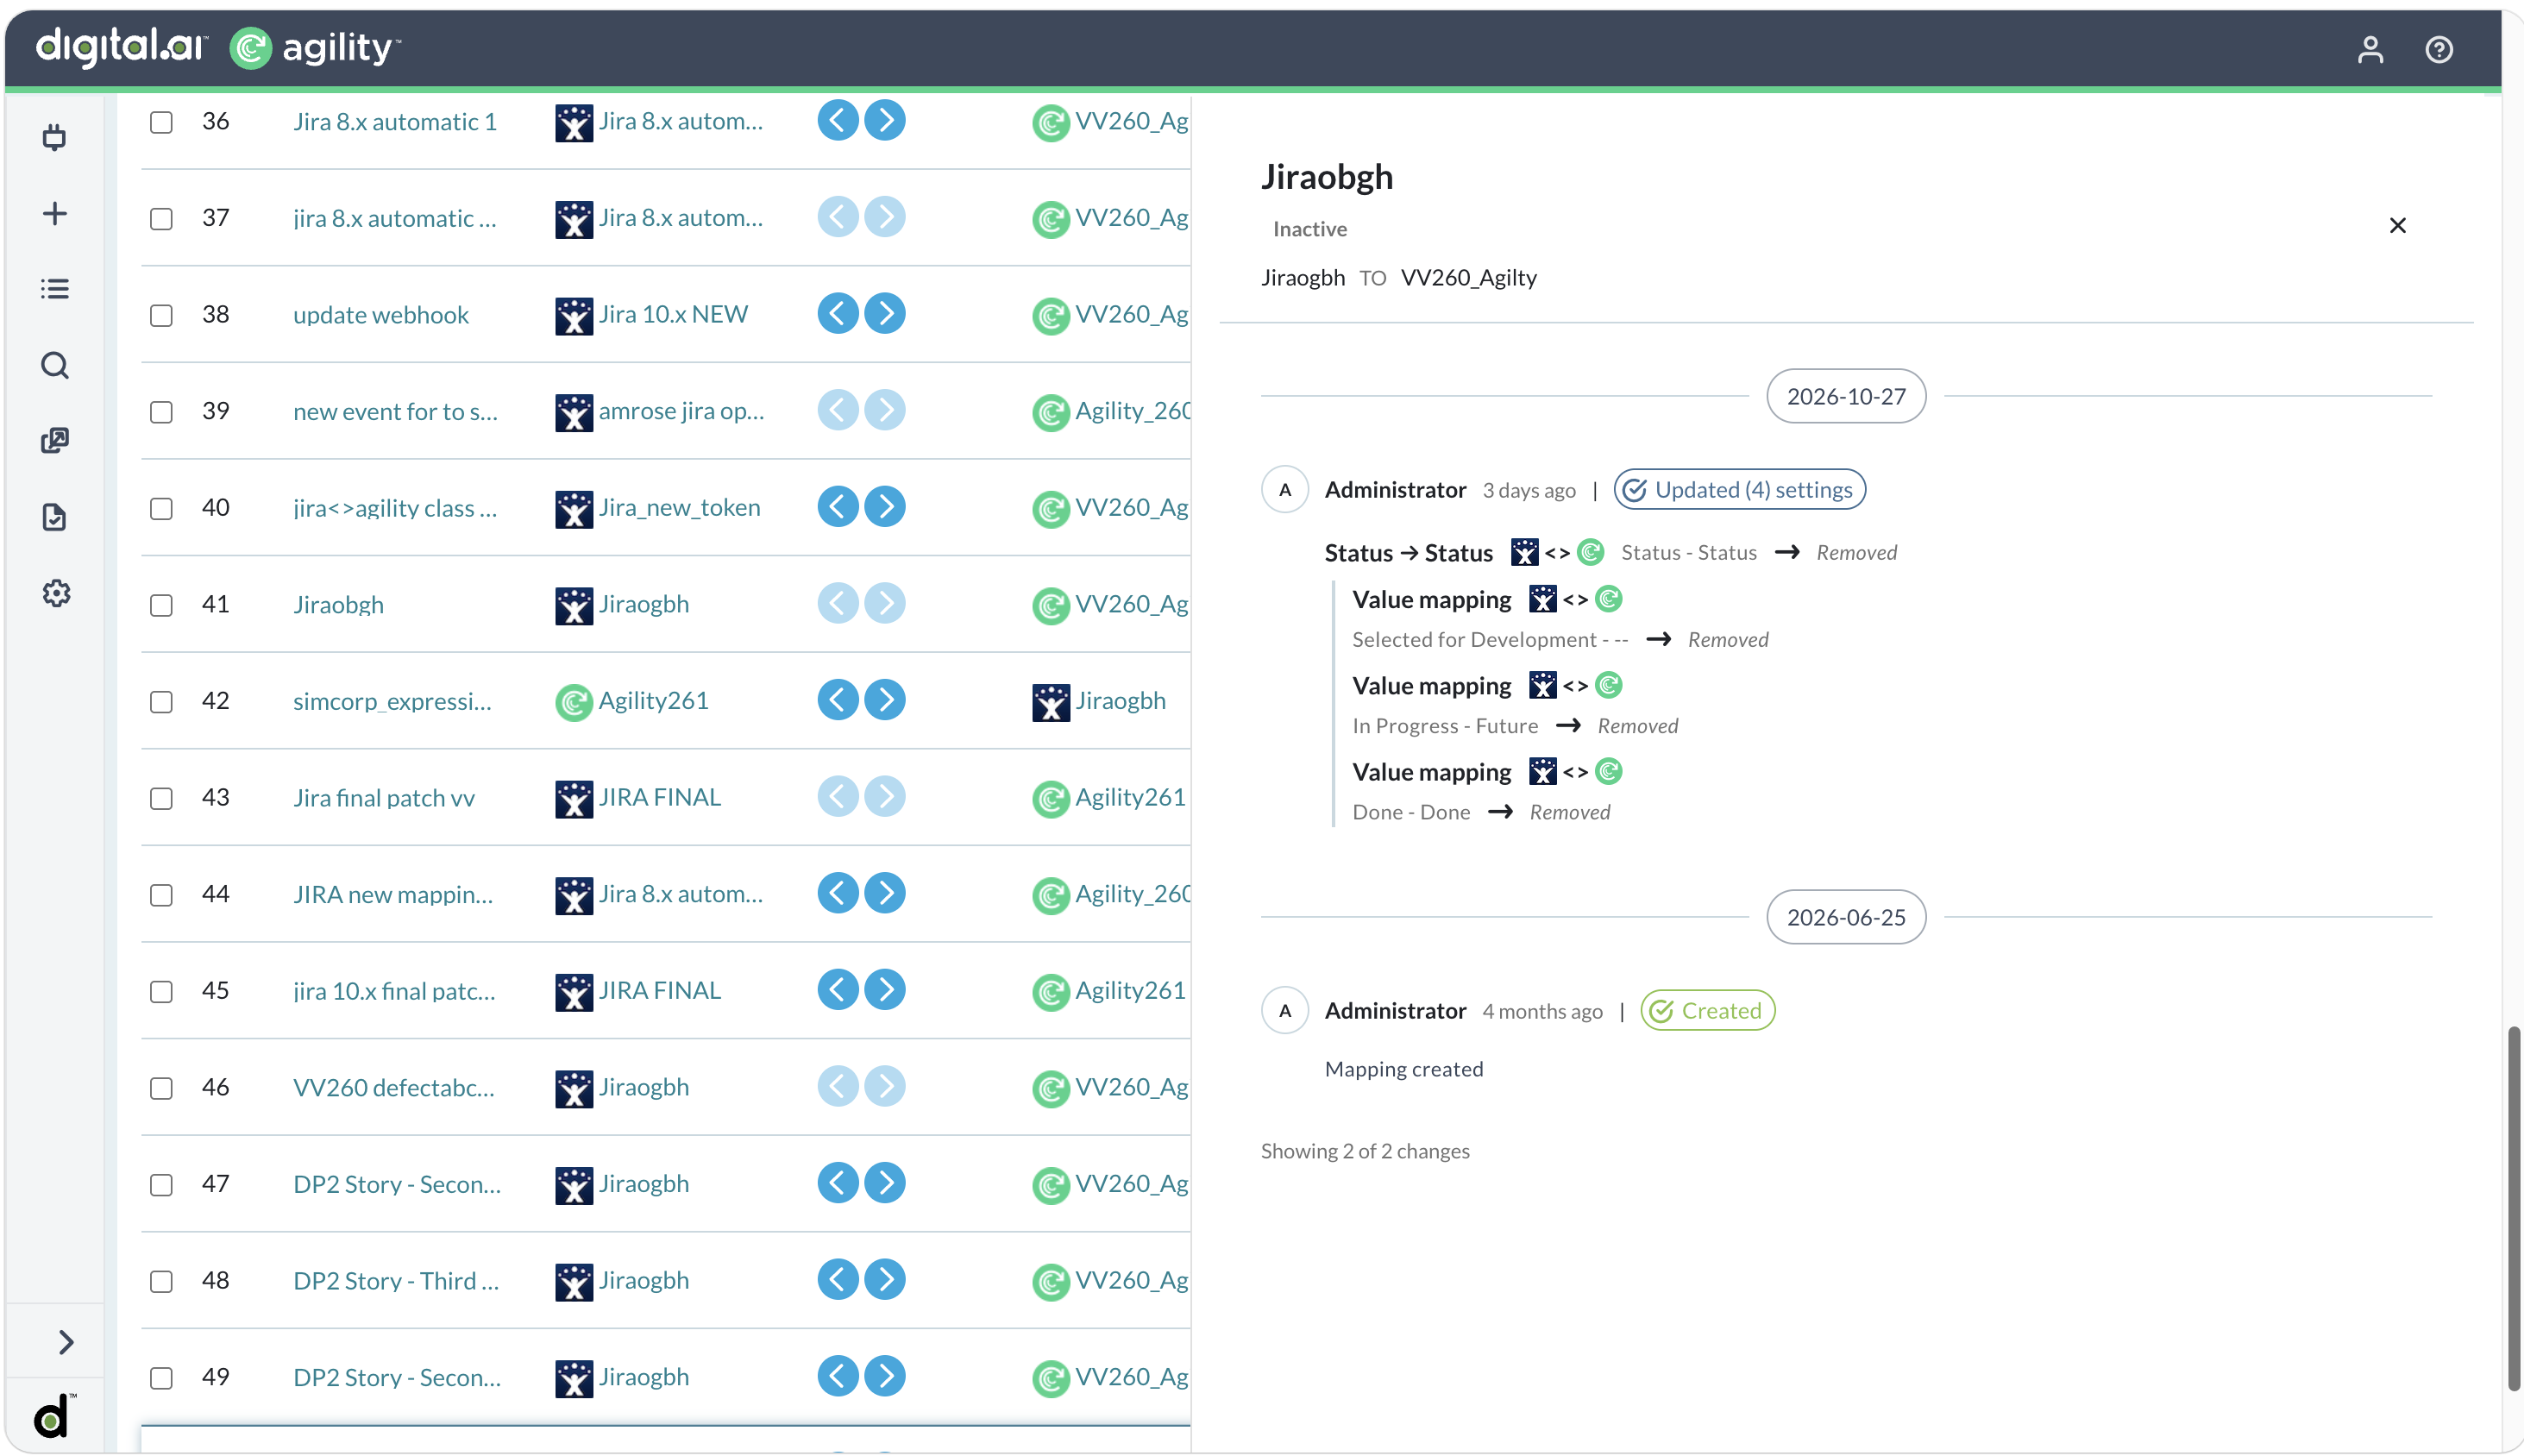Viewport: 2524px width, 1456px height.
Task: Open the plug connections sidebar icon
Action: 55,137
